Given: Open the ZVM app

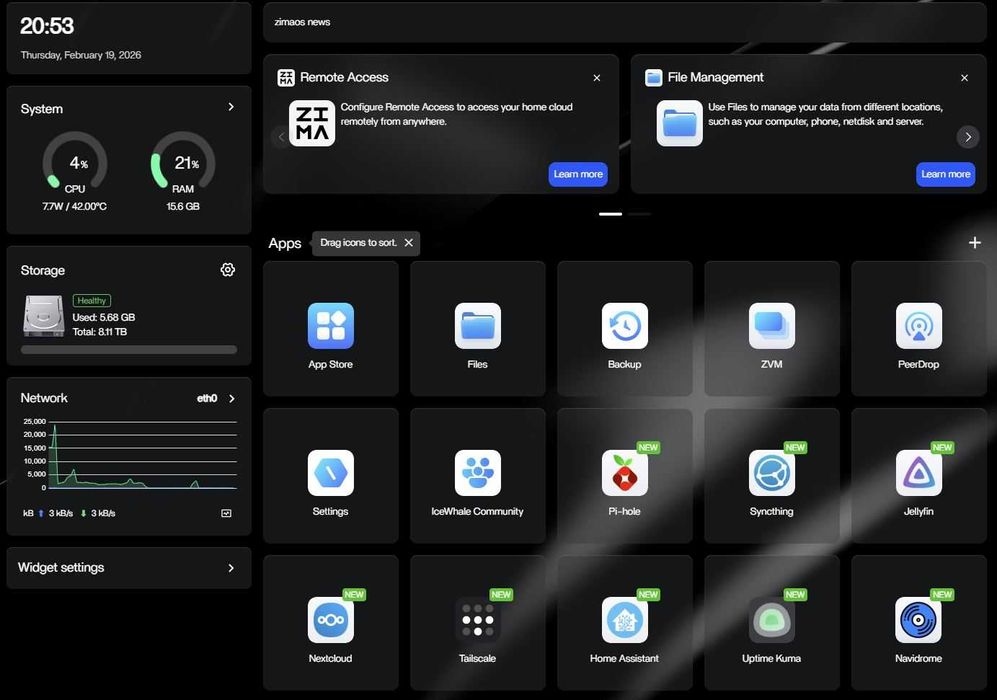Looking at the screenshot, I should (771, 326).
